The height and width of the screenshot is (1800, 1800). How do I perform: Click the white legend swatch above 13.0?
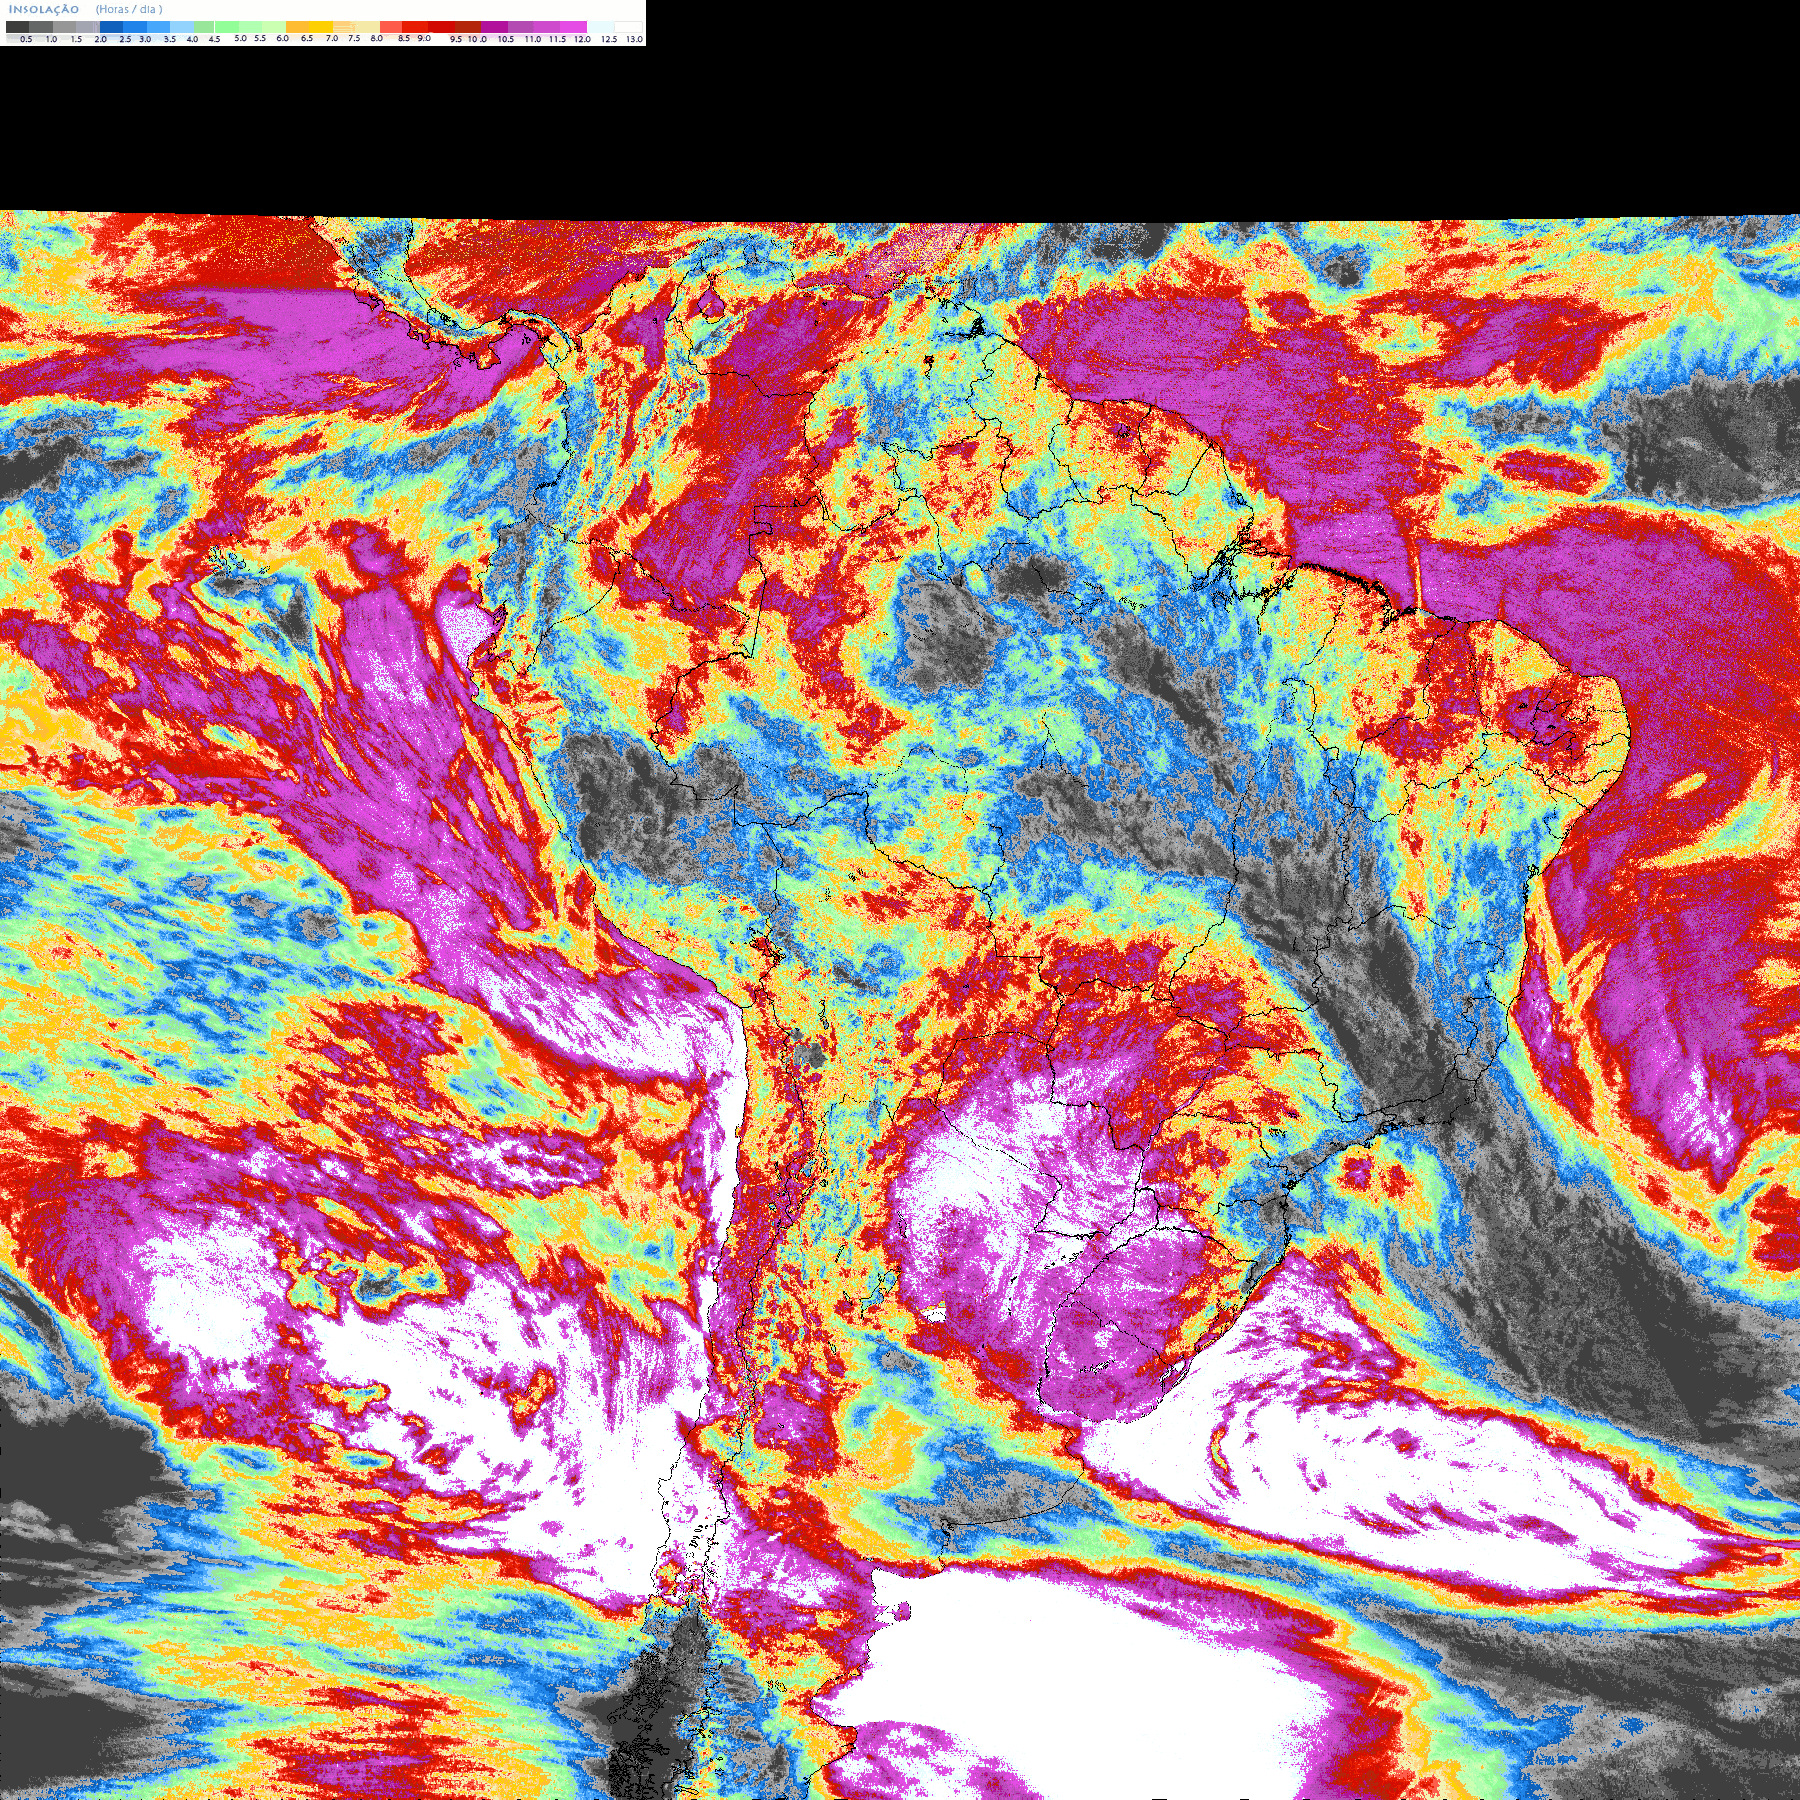tap(628, 27)
